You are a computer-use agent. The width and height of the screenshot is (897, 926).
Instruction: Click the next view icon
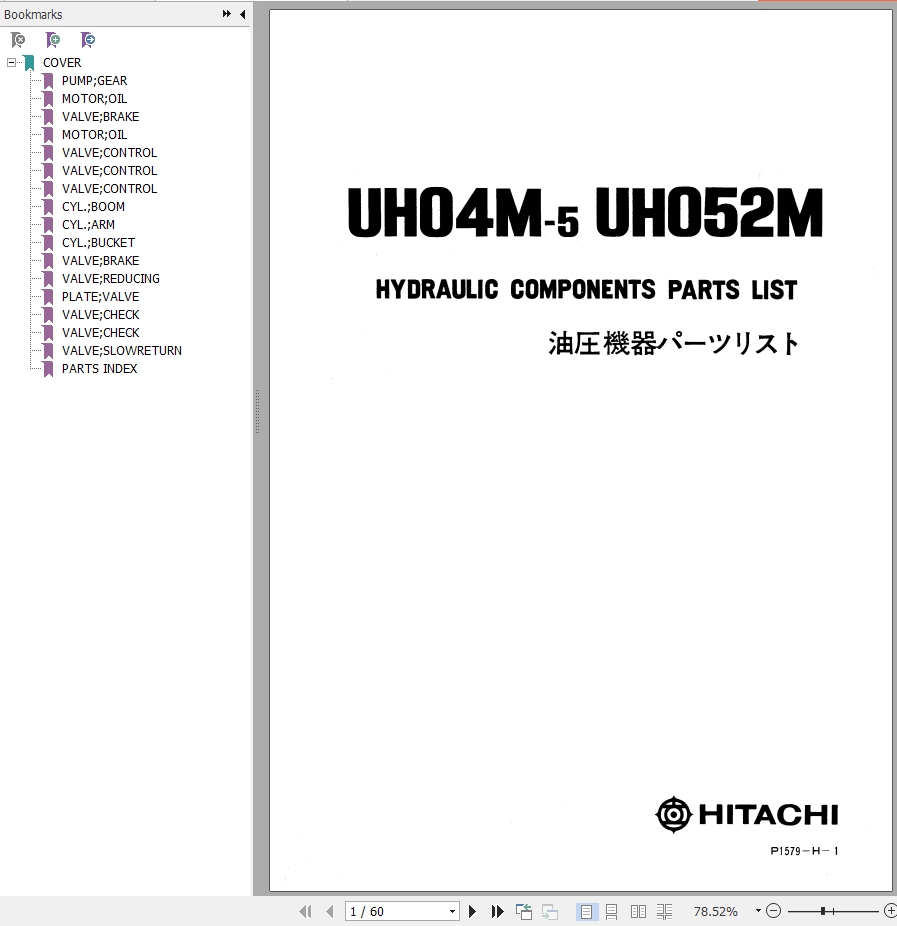550,912
